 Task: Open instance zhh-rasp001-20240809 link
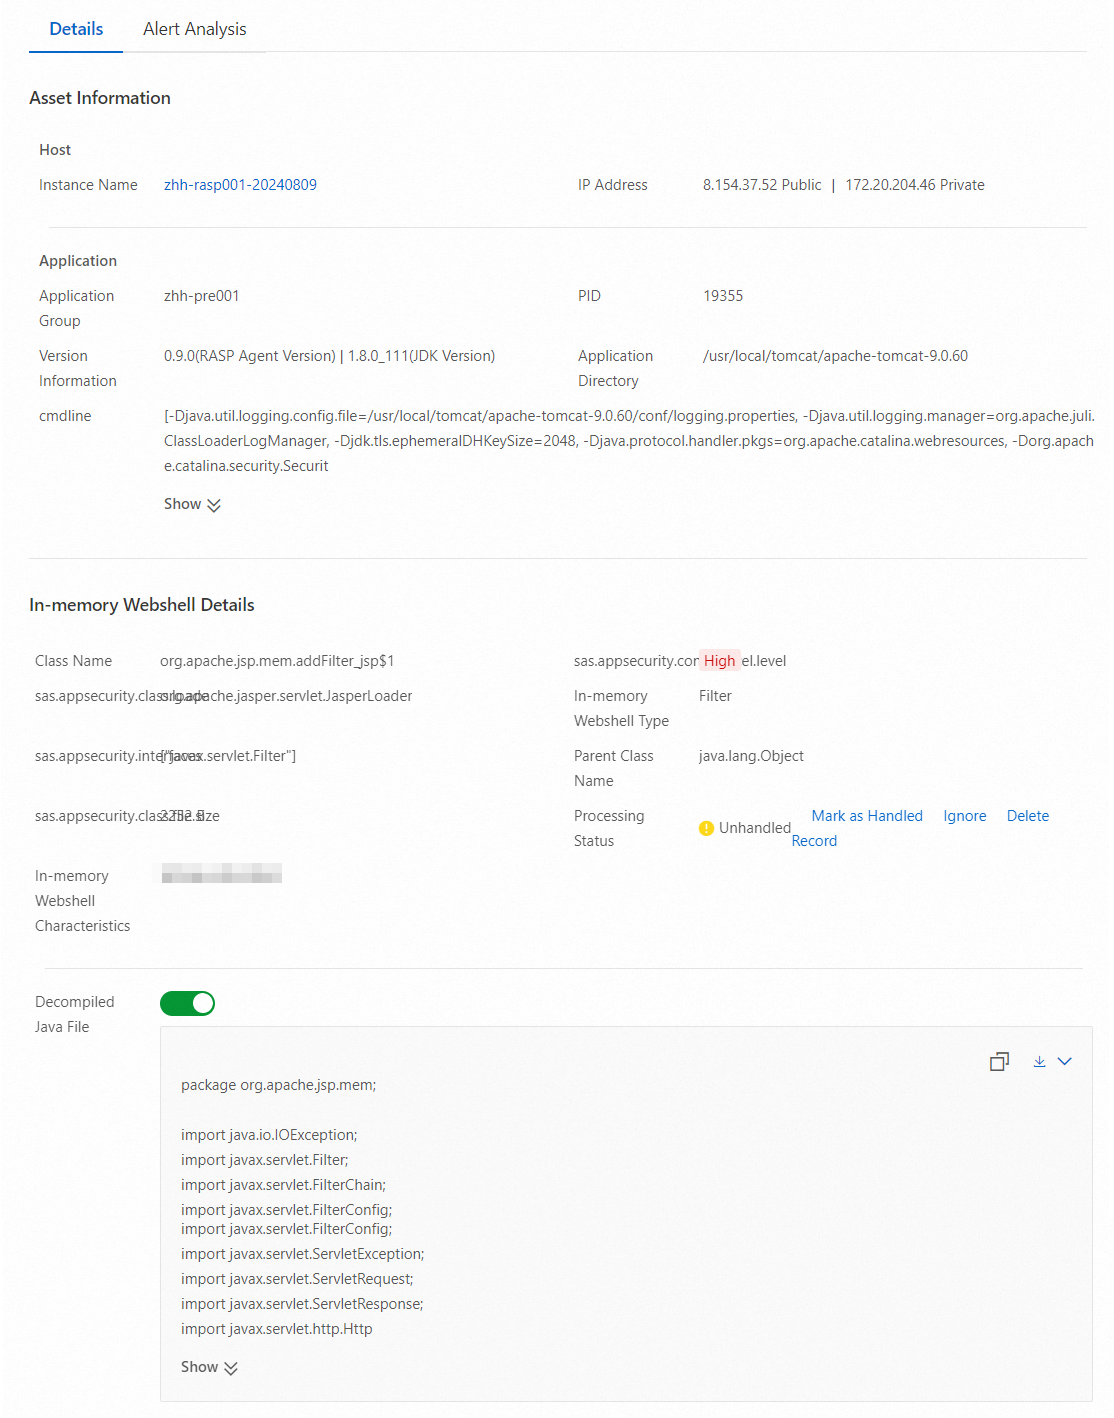click(x=240, y=185)
